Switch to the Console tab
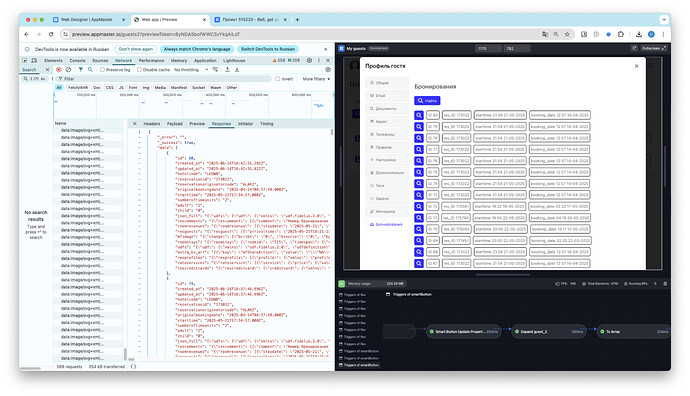The height and width of the screenshot is (396, 690). pyautogui.click(x=77, y=60)
